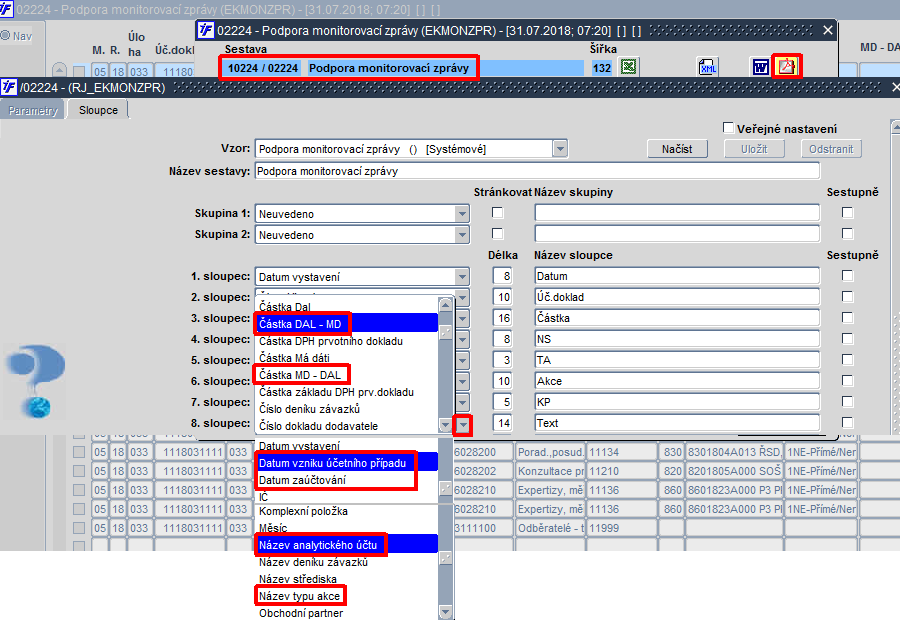Export report to Word icon
Viewport: 900px width, 620px height.
761,68
